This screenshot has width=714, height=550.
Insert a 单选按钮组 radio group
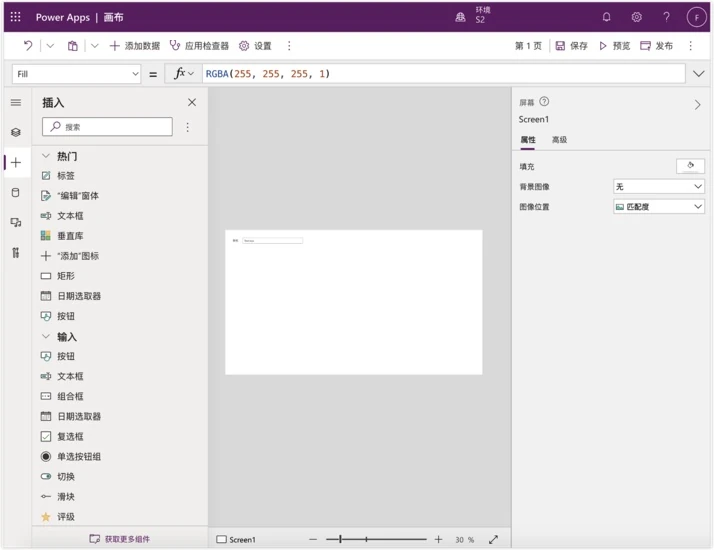(x=71, y=457)
